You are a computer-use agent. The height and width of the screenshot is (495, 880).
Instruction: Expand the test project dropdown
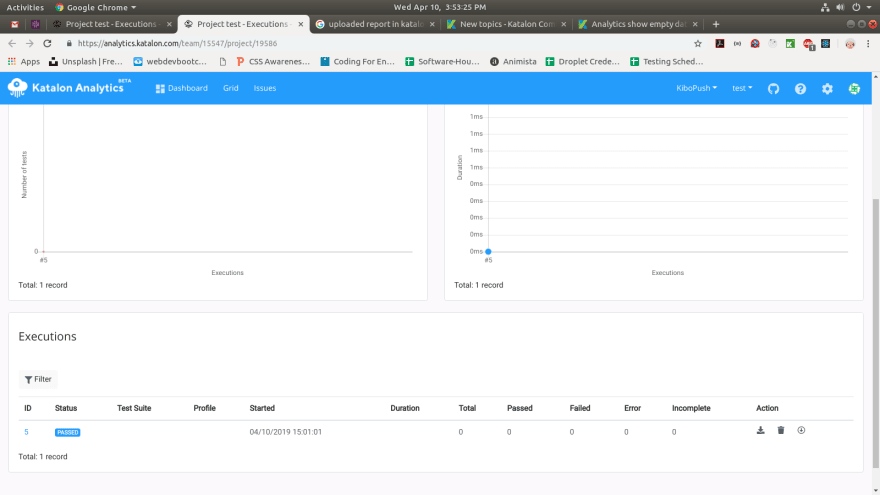click(x=742, y=88)
